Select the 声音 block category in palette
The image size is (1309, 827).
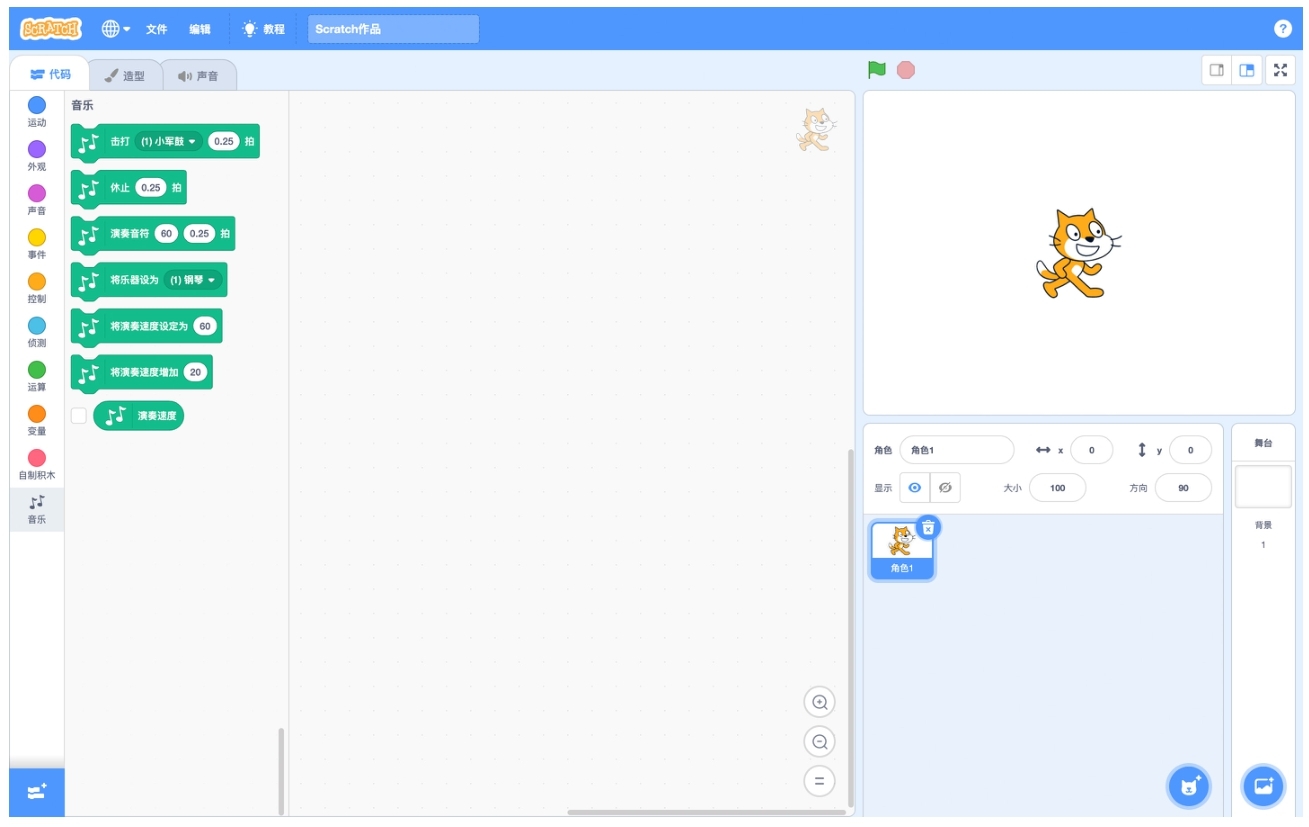pyautogui.click(x=37, y=200)
